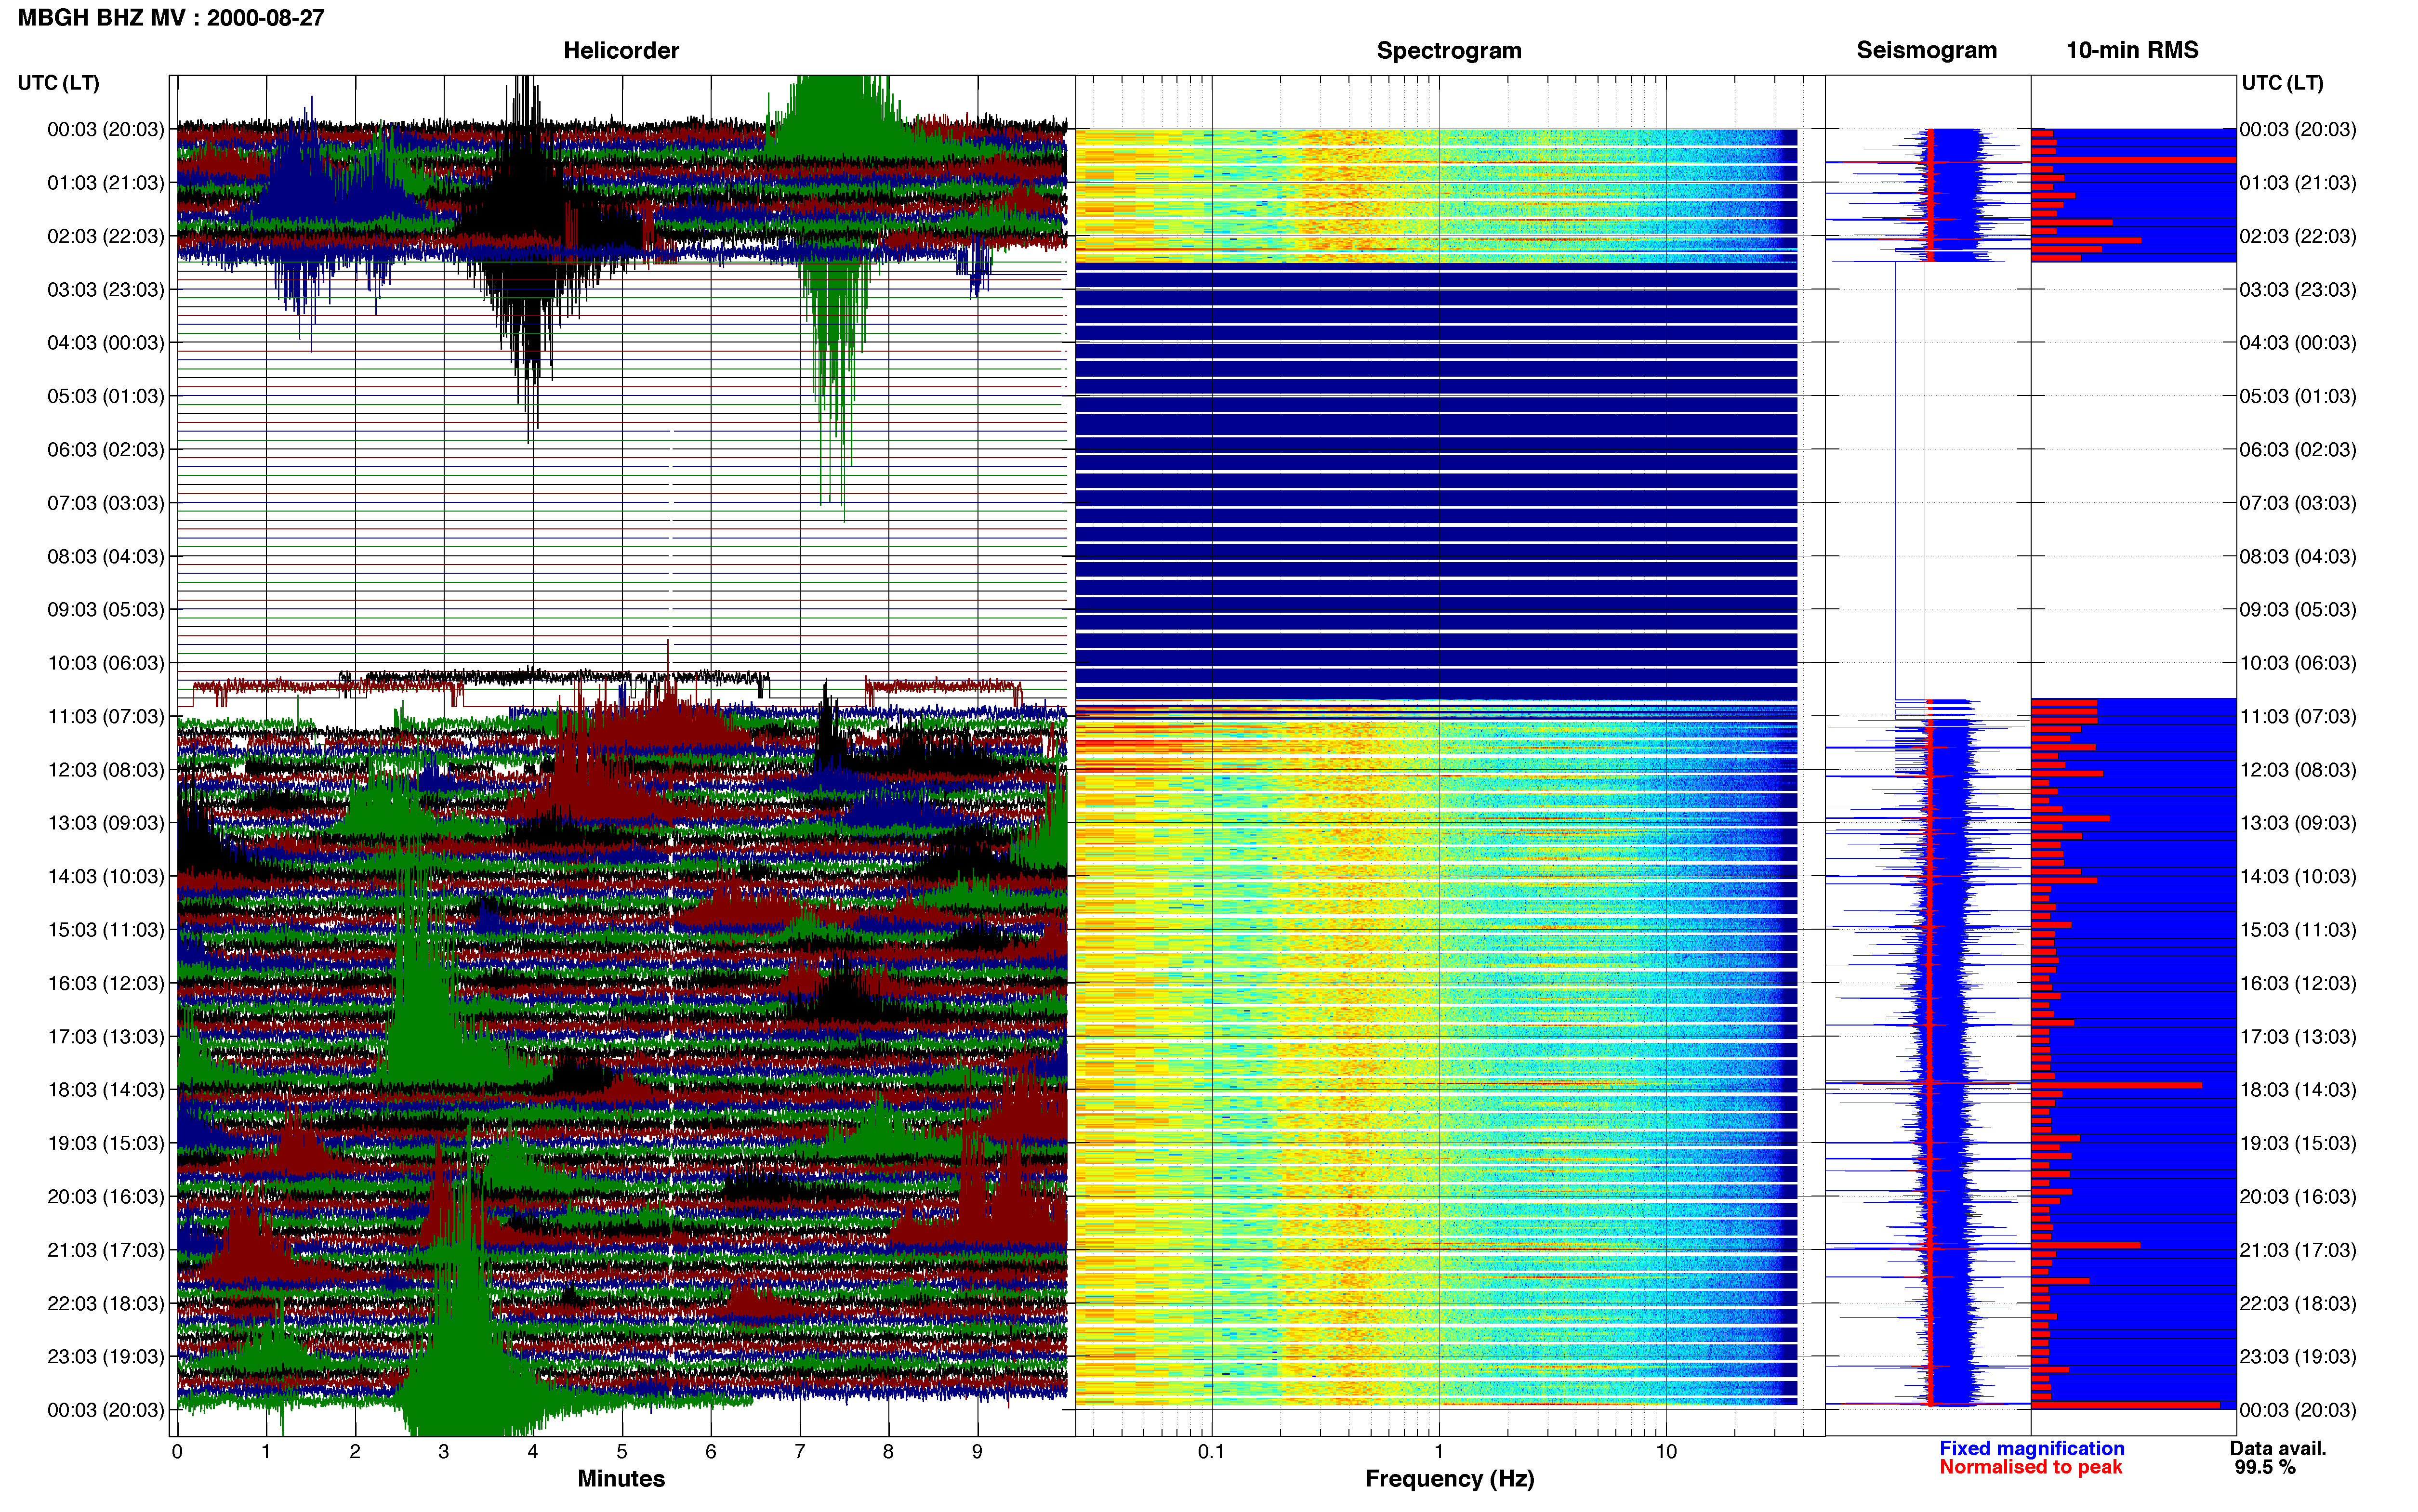Click the 'Helicorder' panel heading
The height and width of the screenshot is (1512, 2418).
pos(621,50)
